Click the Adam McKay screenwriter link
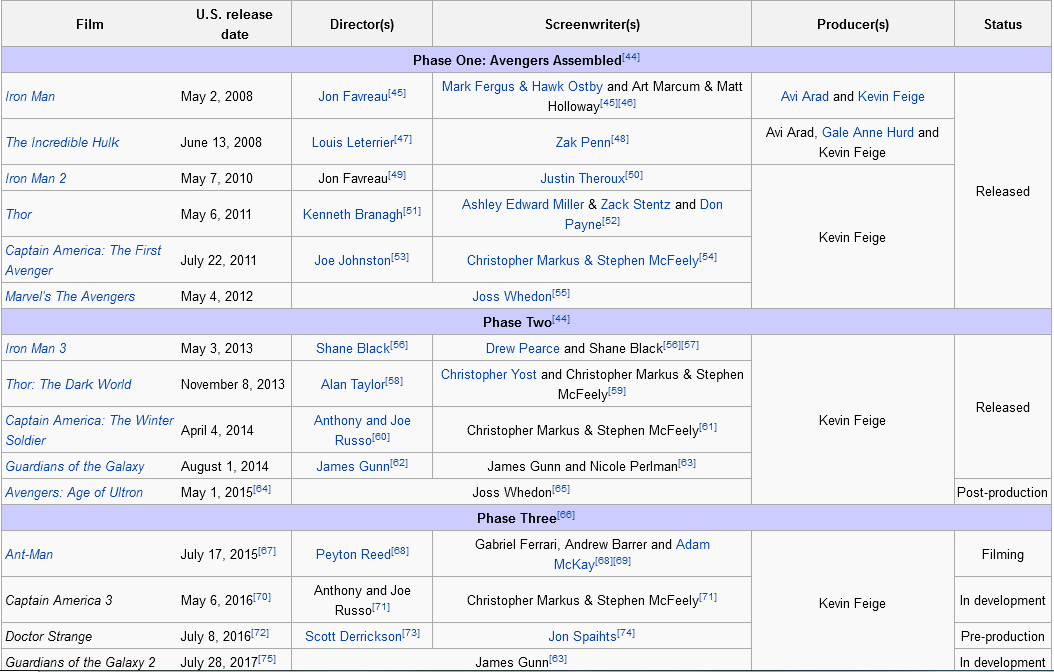 click(x=632, y=554)
